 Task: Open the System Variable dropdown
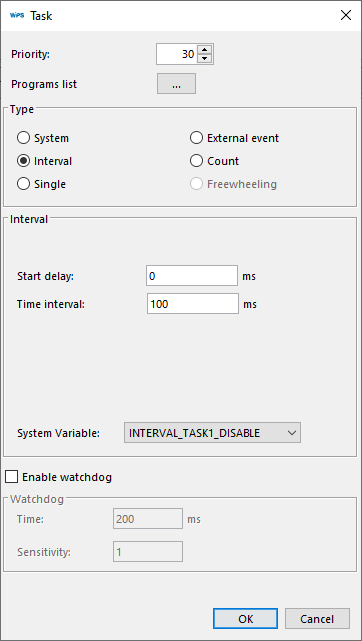point(212,433)
